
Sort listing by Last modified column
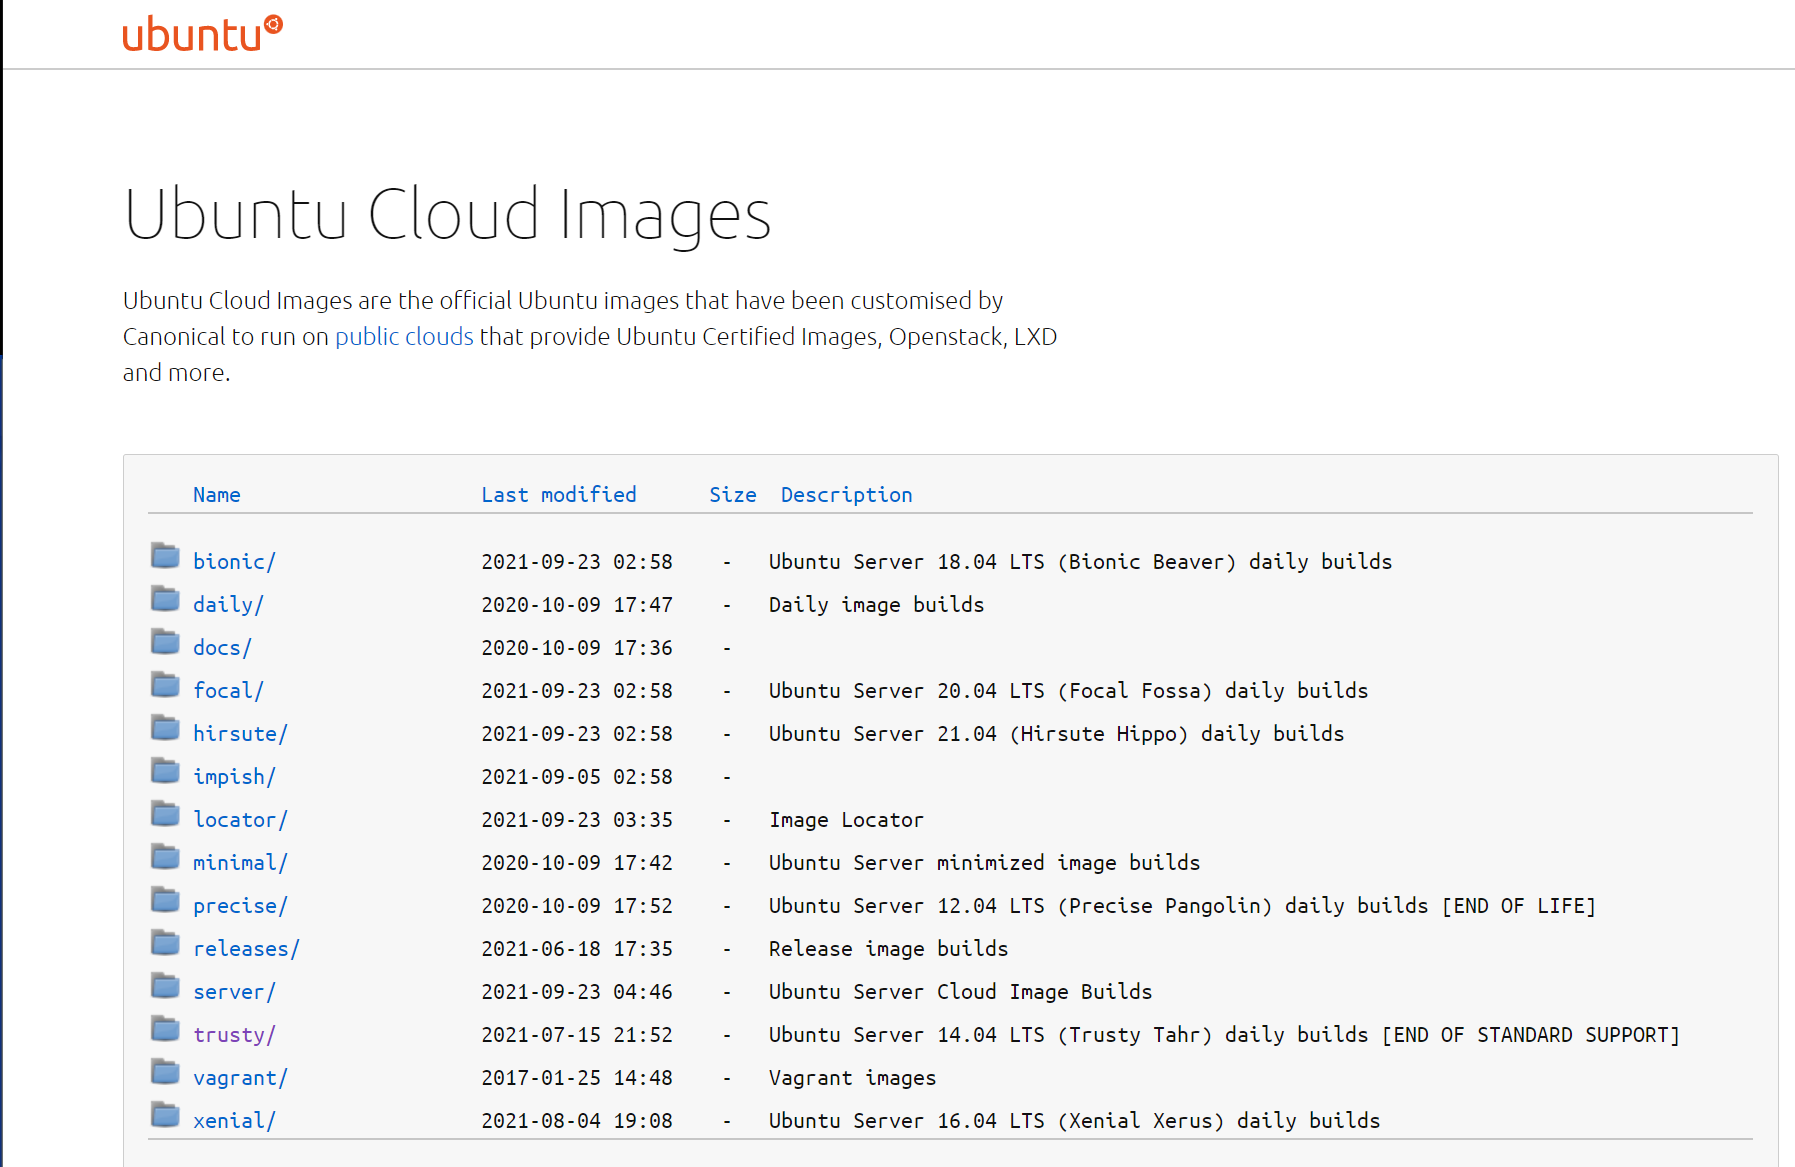click(x=558, y=495)
